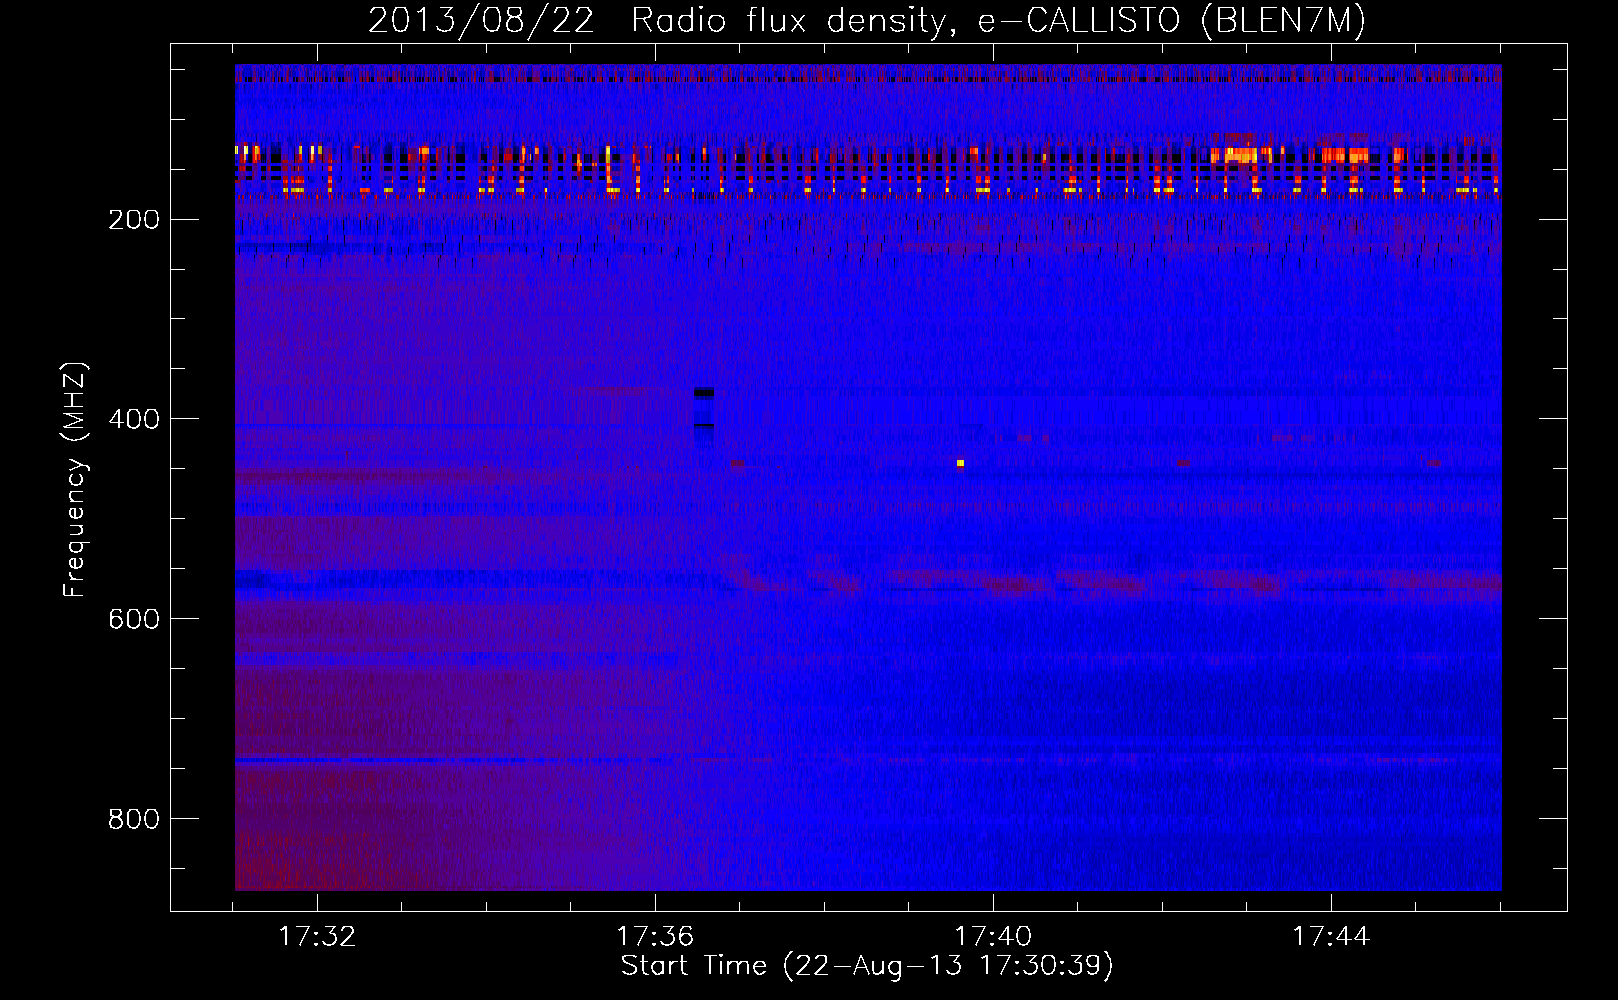Image resolution: width=1618 pixels, height=1000 pixels.
Task: Click the 'Start Time (22-Aug-13 17:30:39)' label
Action: coord(866,966)
